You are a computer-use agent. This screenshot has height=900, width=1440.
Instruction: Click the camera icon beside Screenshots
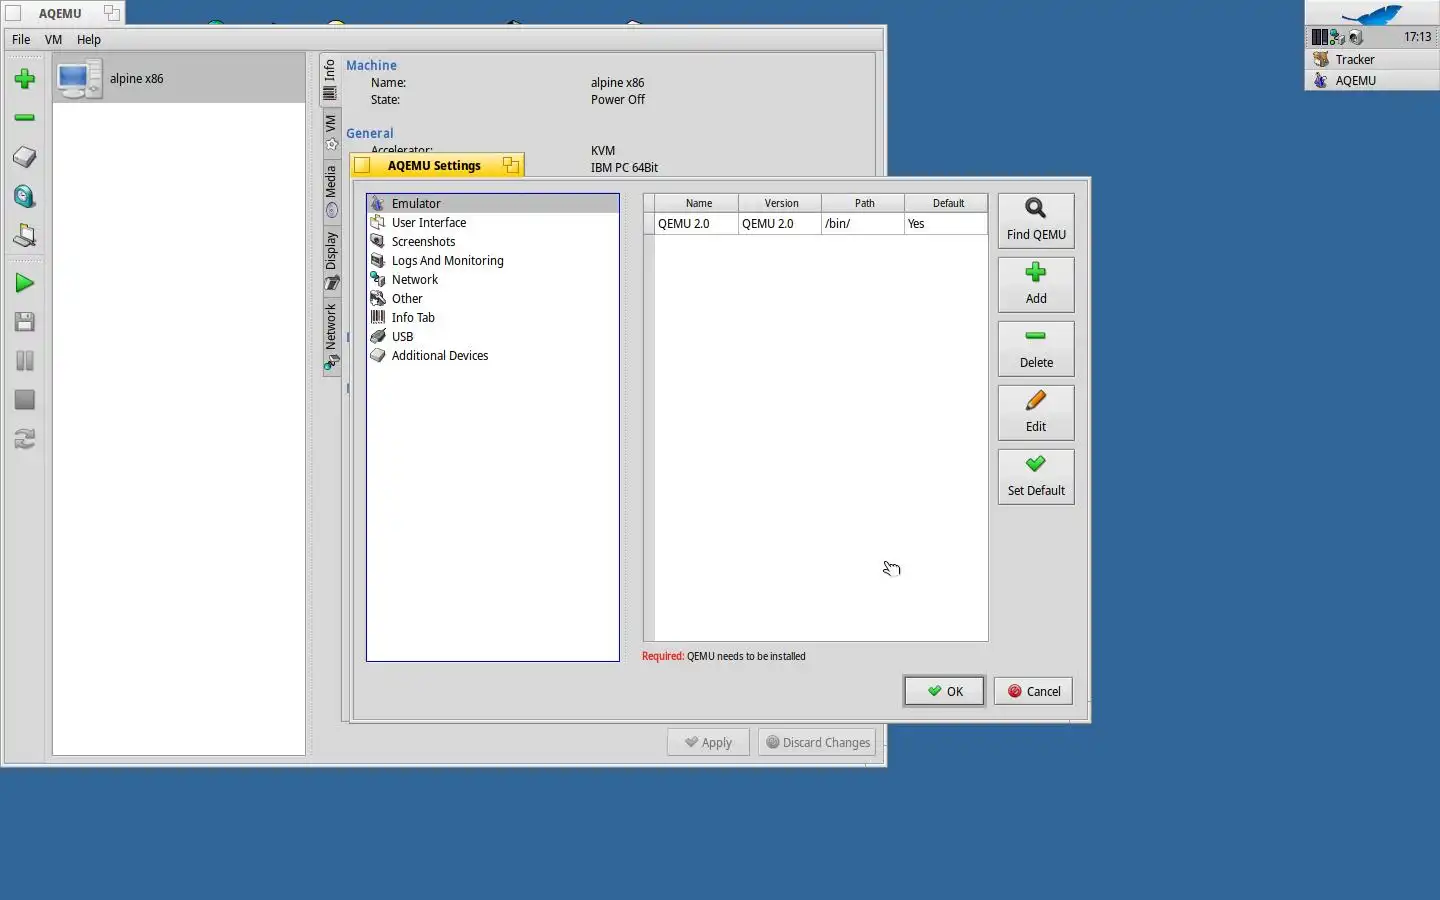coord(378,242)
